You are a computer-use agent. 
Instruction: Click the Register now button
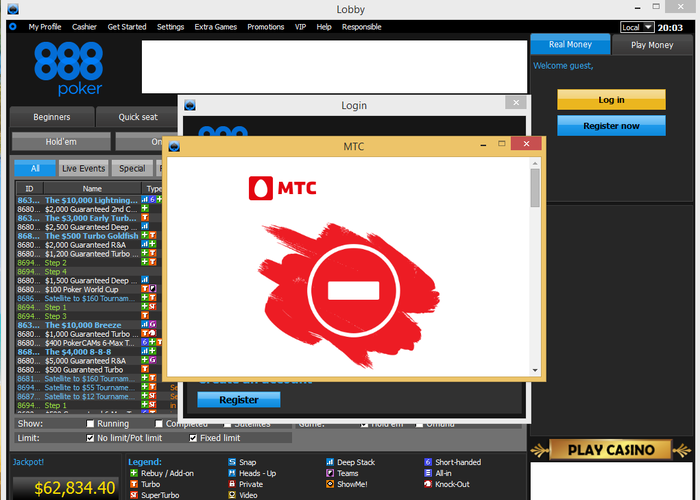tap(611, 125)
